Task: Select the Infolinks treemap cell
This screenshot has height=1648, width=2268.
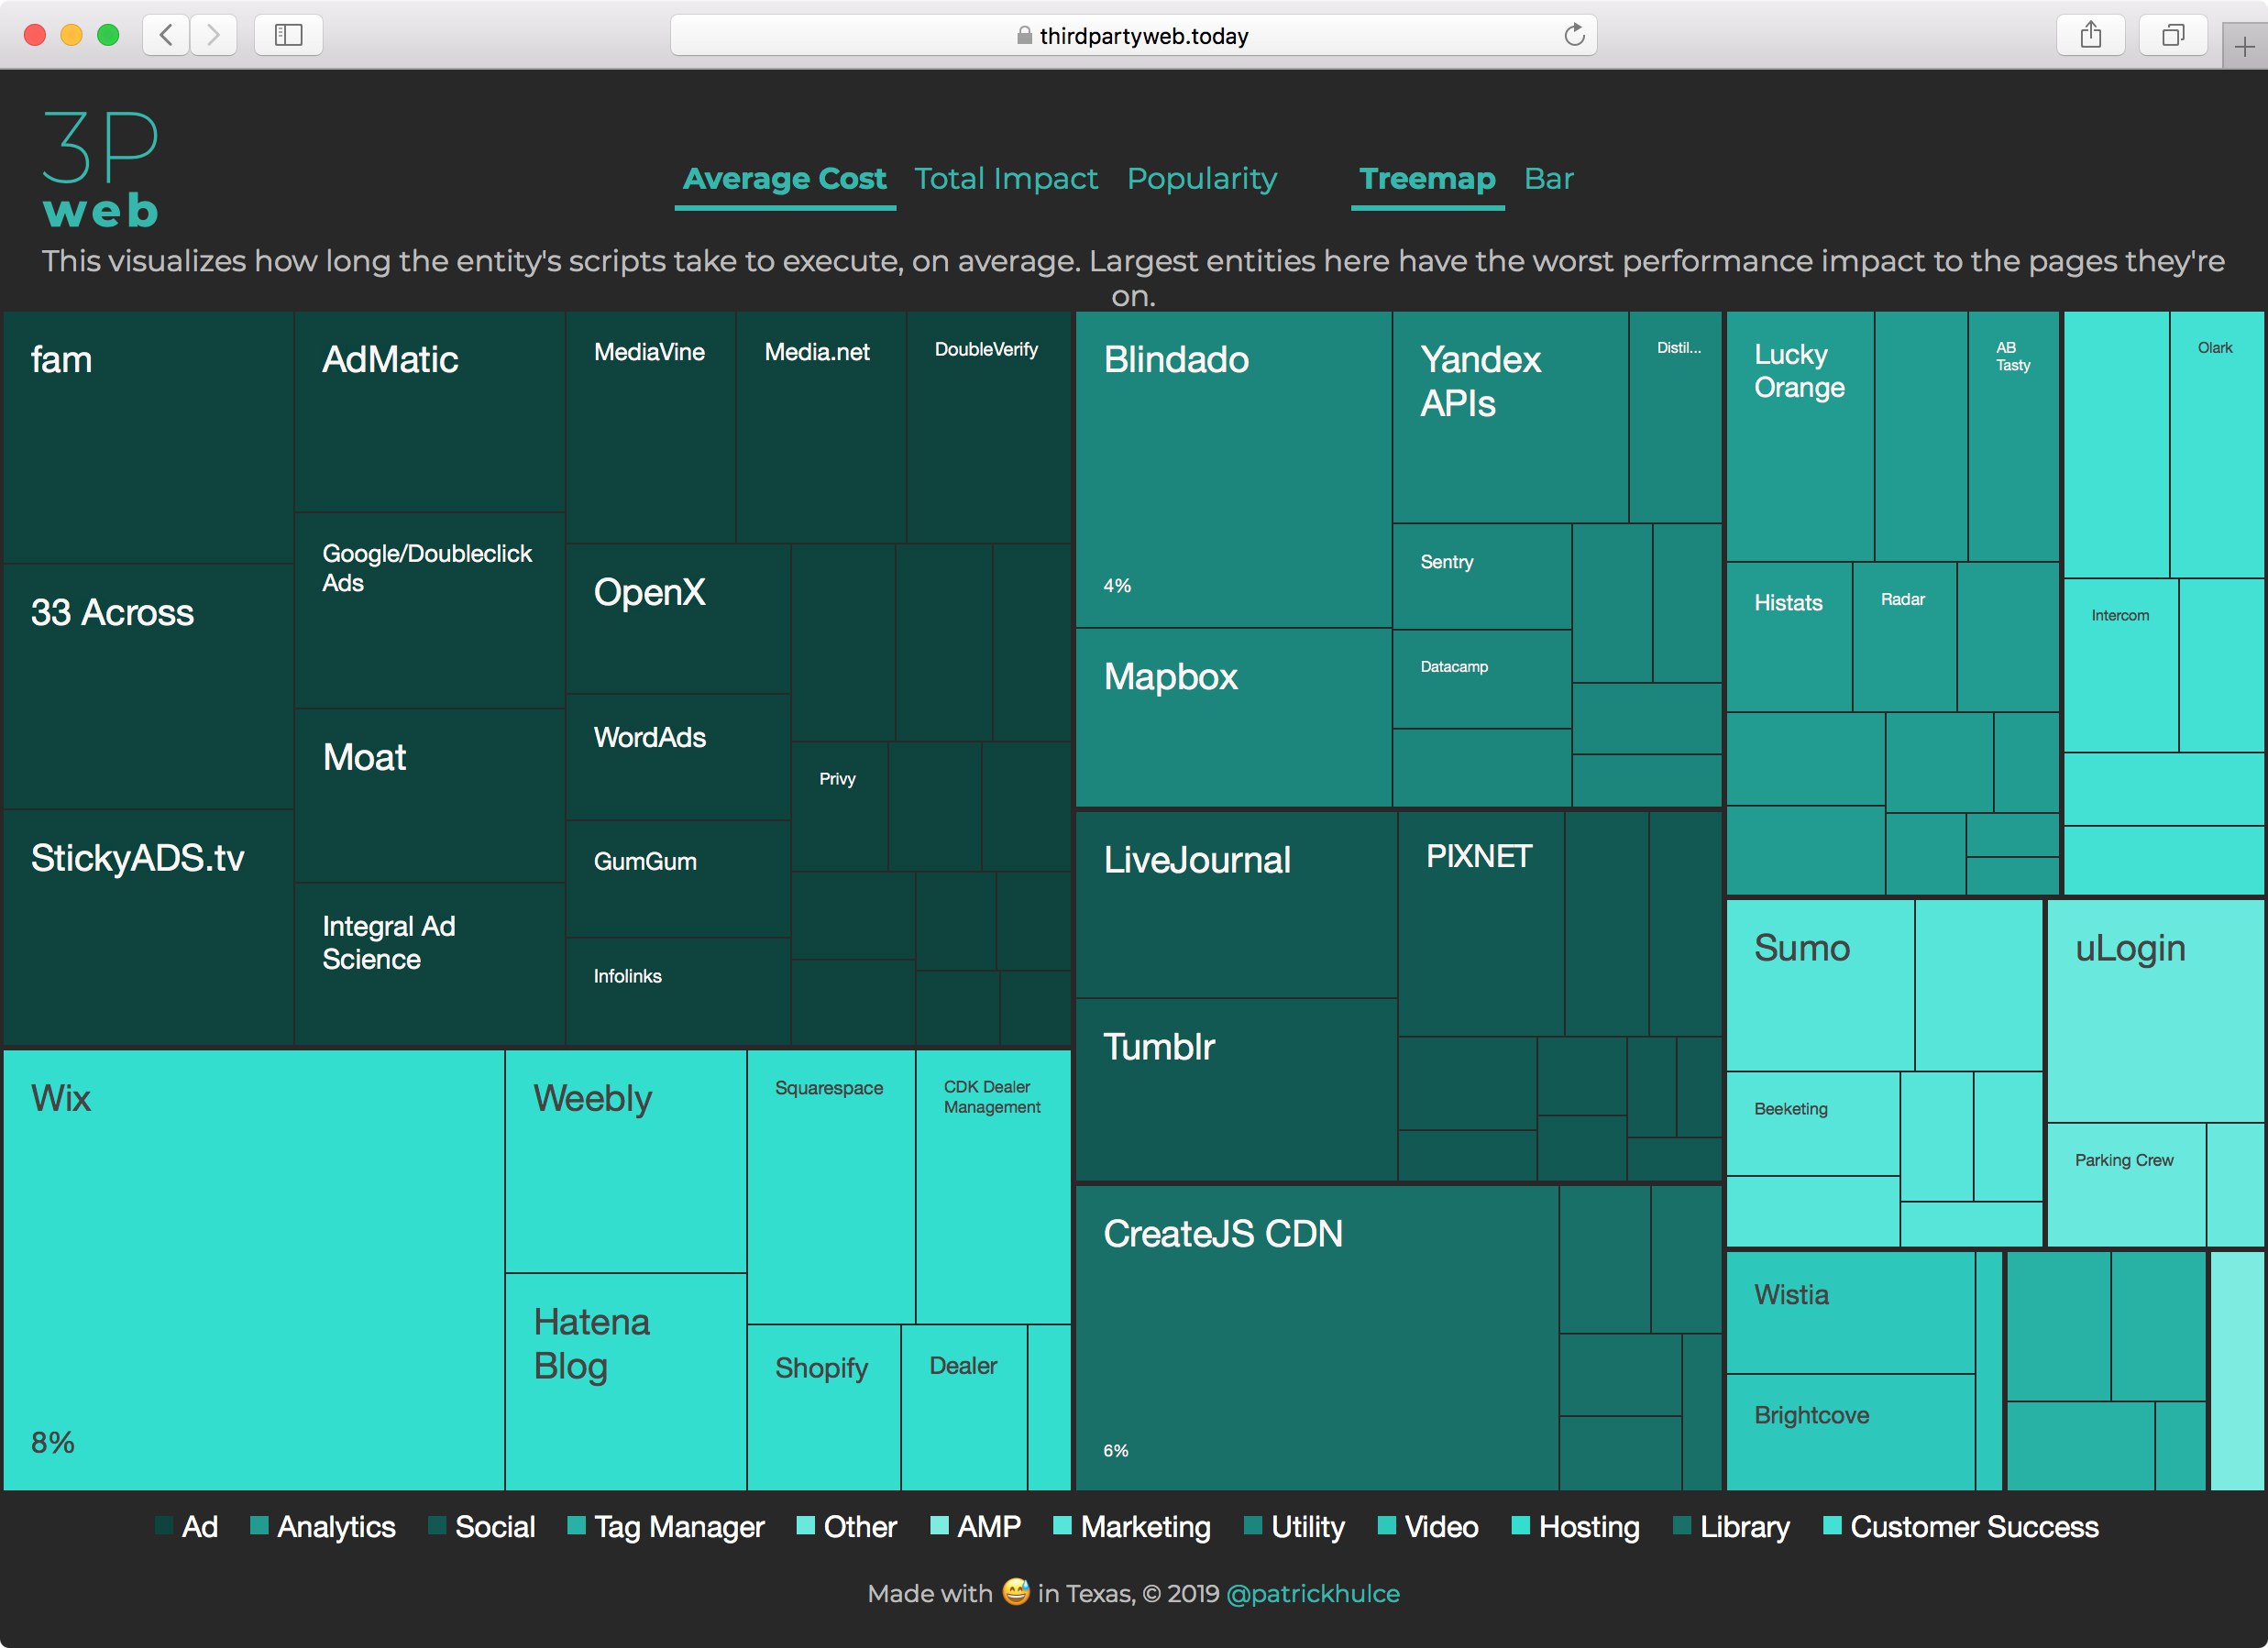Action: point(678,991)
